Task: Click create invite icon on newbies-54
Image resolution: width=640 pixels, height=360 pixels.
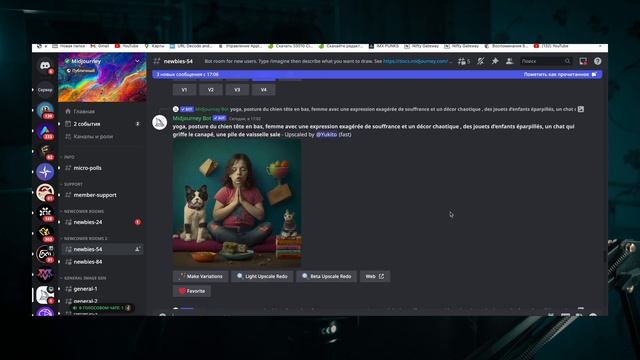Action: point(138,249)
